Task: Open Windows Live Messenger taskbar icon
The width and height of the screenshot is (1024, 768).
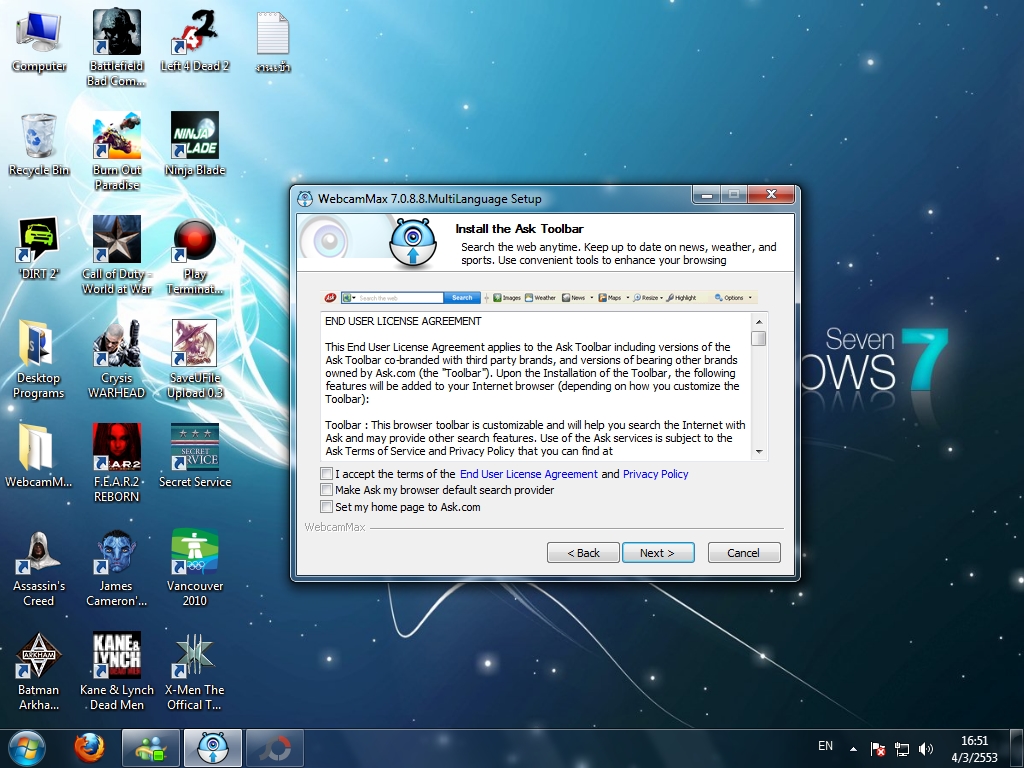Action: (151, 748)
